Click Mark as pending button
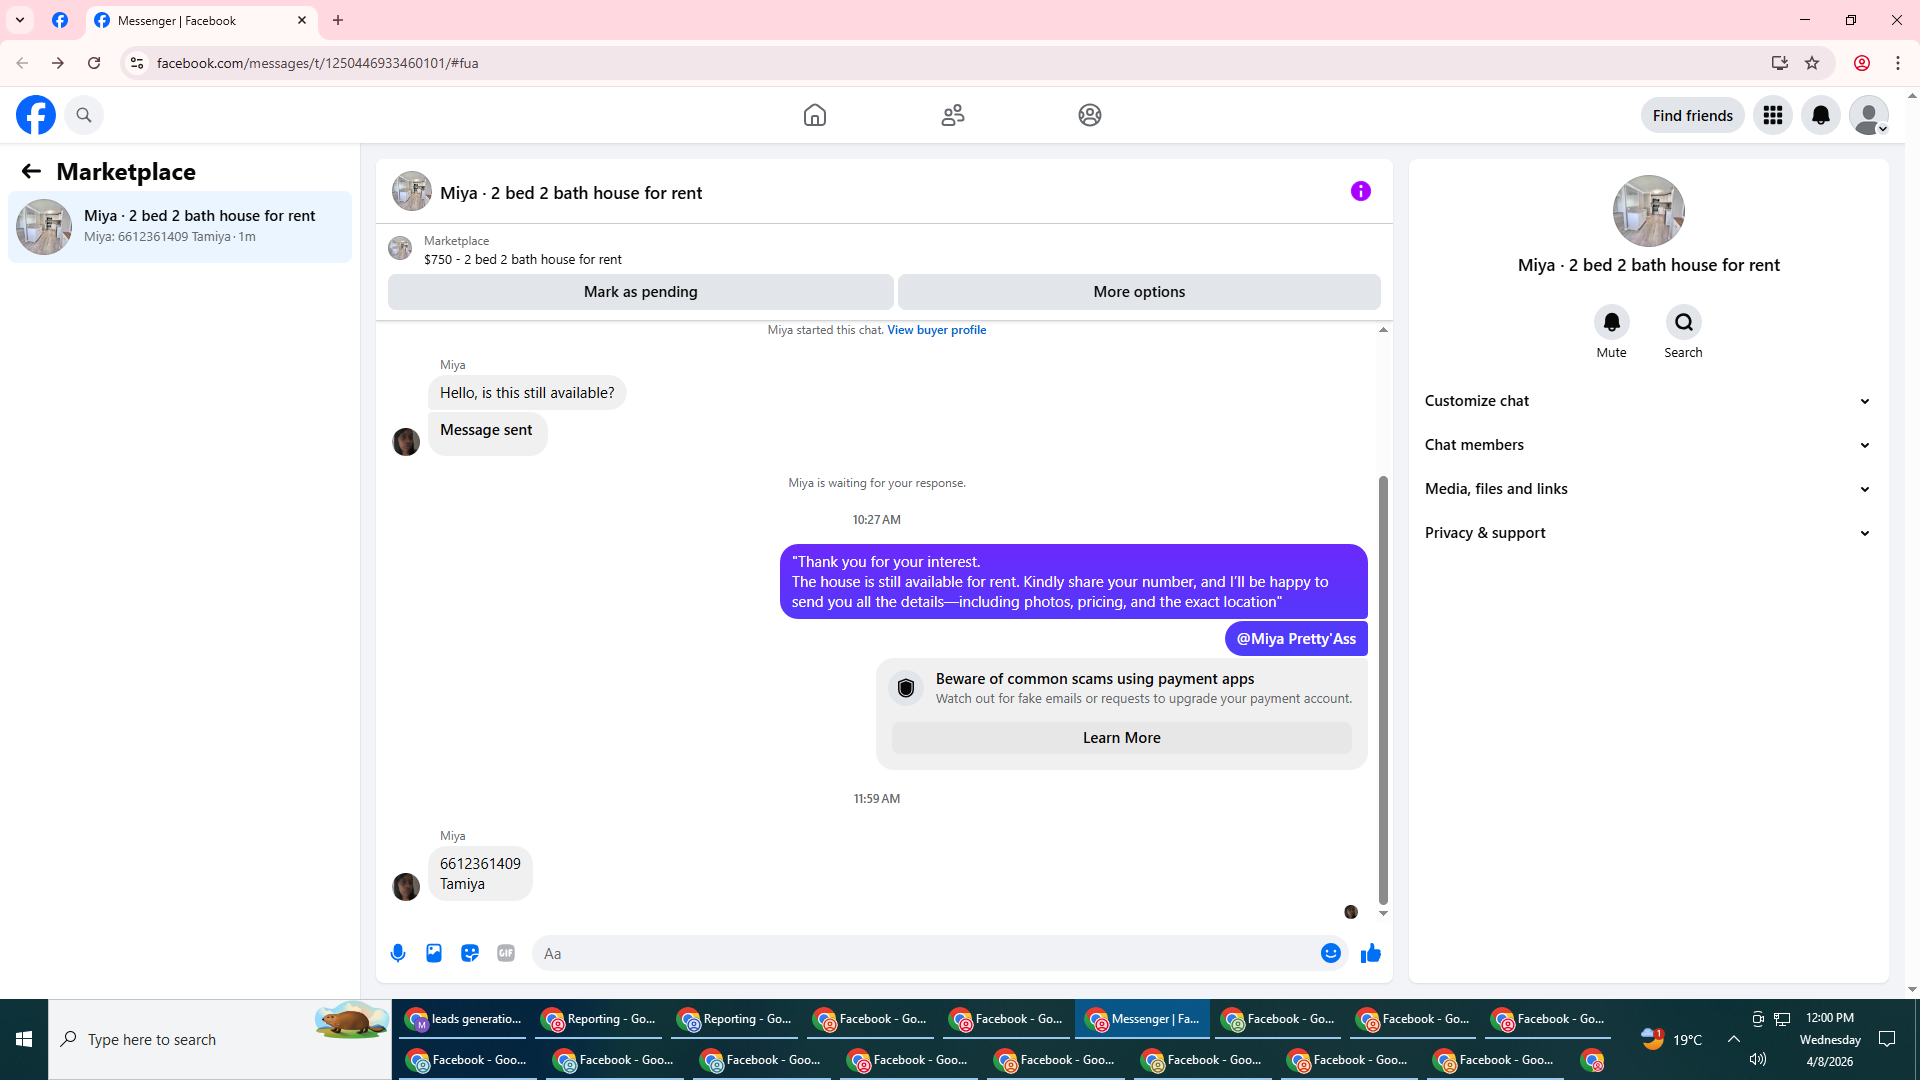This screenshot has width=1920, height=1080. [640, 292]
